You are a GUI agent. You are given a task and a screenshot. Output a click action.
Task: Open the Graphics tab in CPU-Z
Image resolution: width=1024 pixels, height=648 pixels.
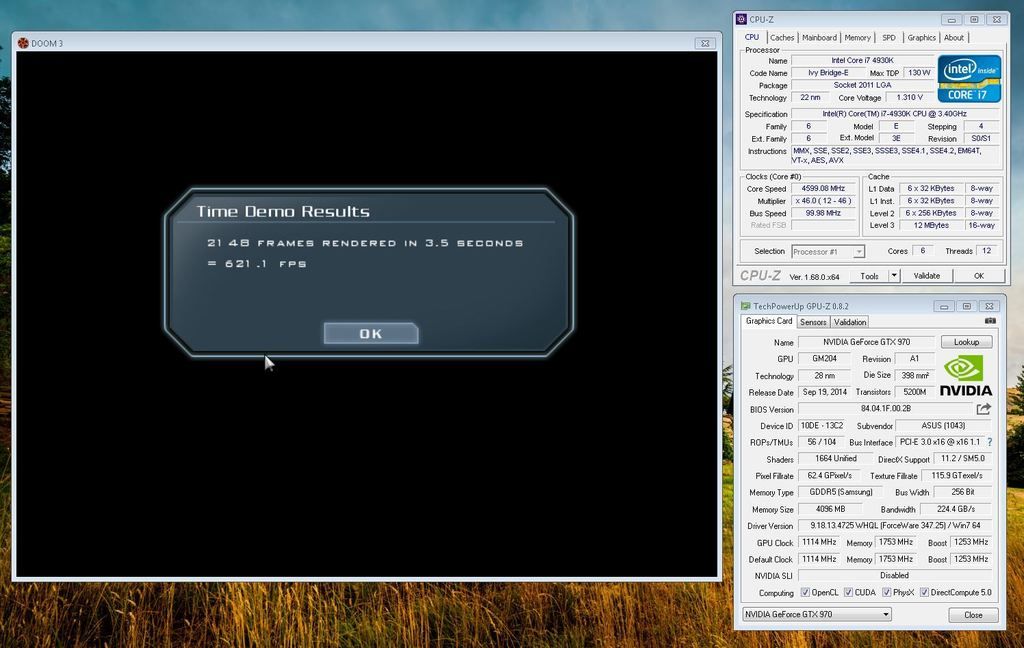click(x=921, y=38)
